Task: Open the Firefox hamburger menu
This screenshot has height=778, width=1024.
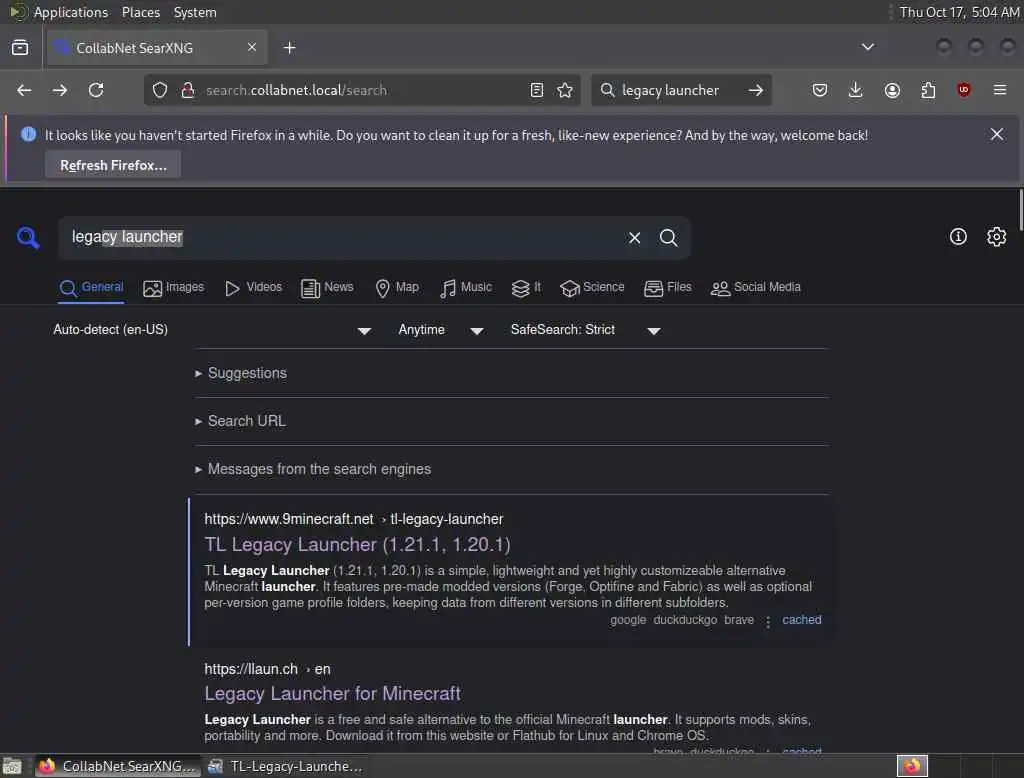Action: click(x=1000, y=90)
